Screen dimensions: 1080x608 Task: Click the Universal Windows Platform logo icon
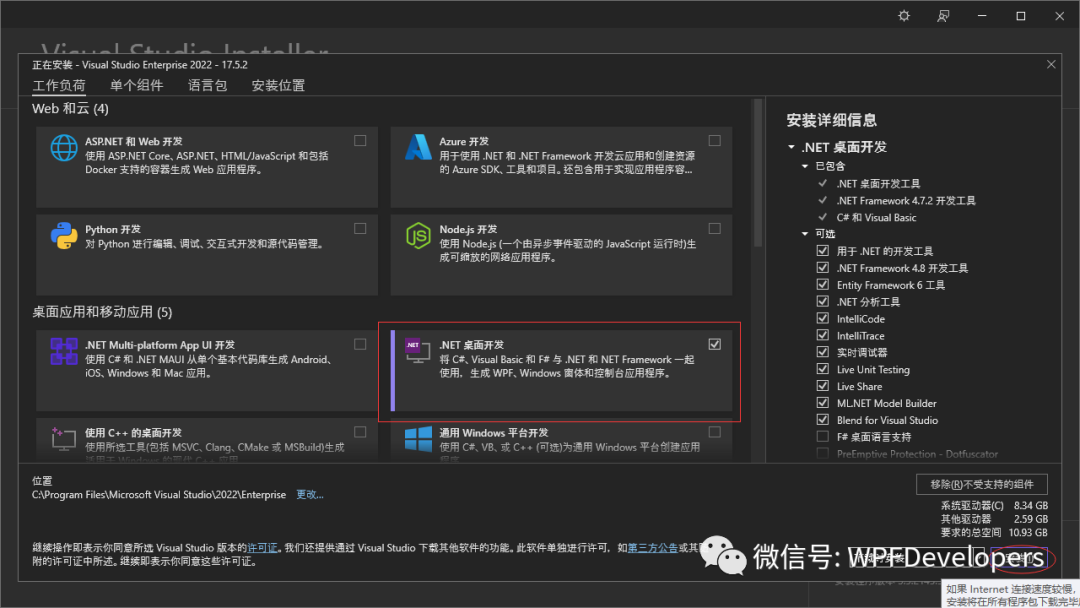coord(418,439)
